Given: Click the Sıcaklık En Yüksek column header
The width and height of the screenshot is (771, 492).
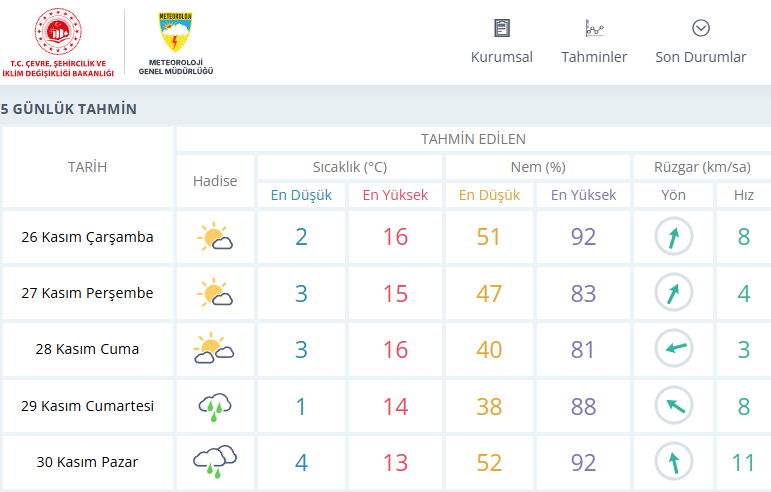Looking at the screenshot, I should [x=395, y=195].
